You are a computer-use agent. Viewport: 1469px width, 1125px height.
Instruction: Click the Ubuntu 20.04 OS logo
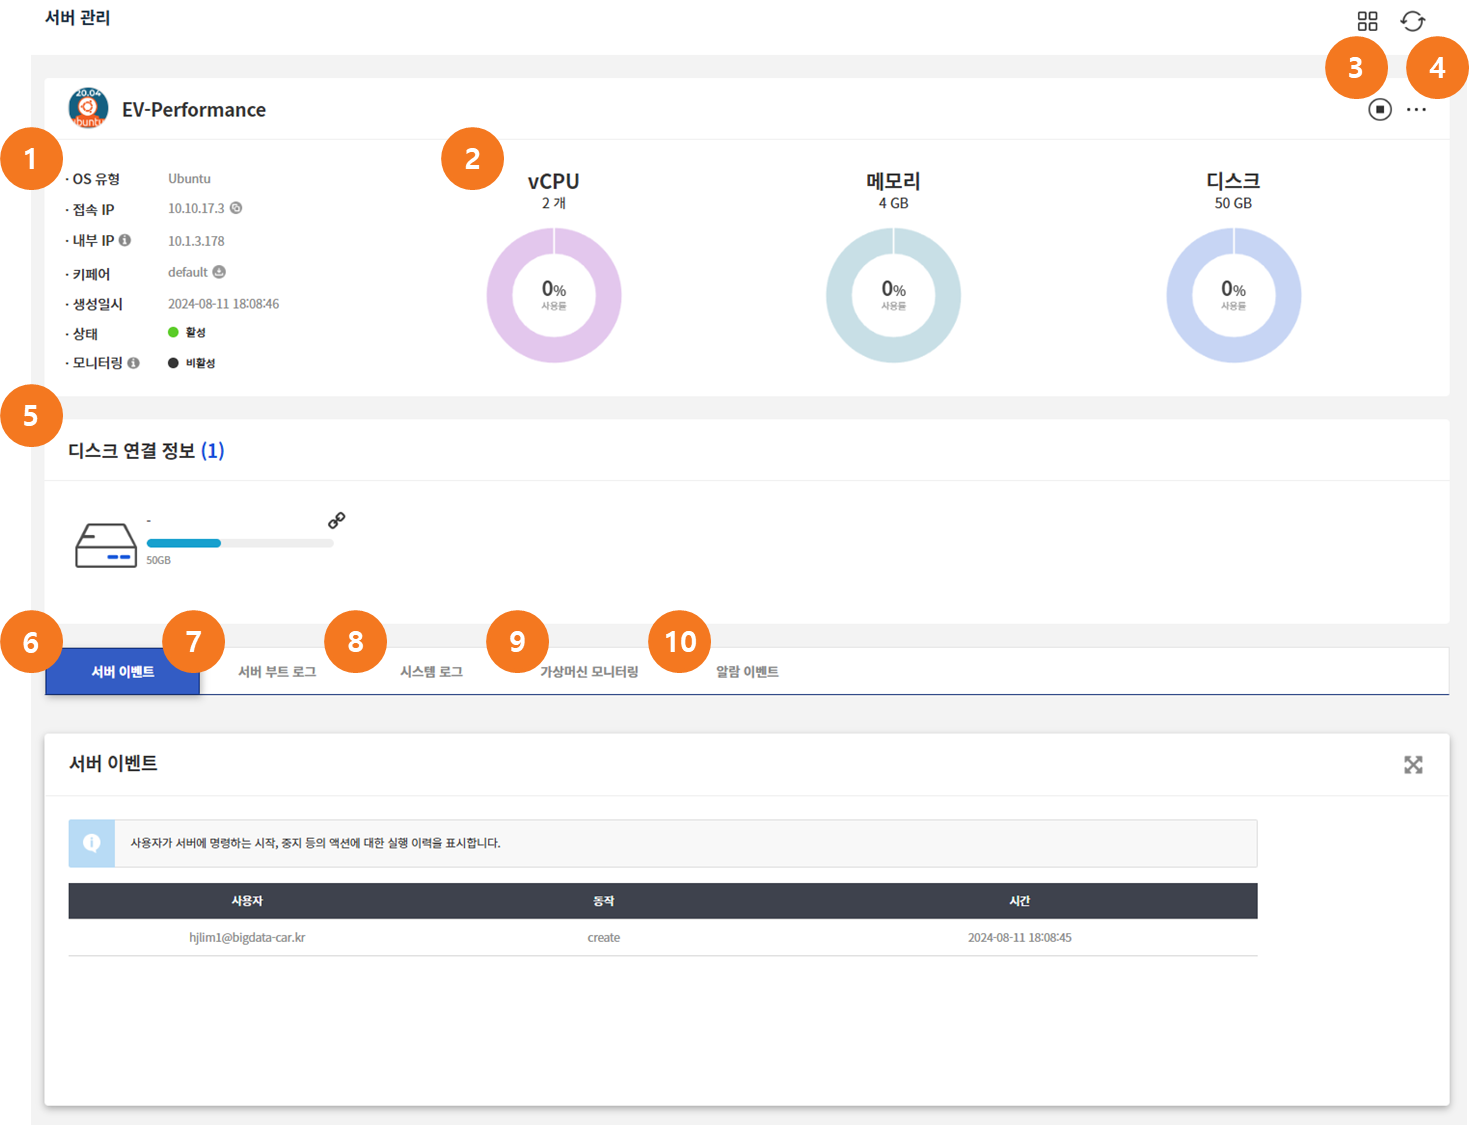point(88,109)
